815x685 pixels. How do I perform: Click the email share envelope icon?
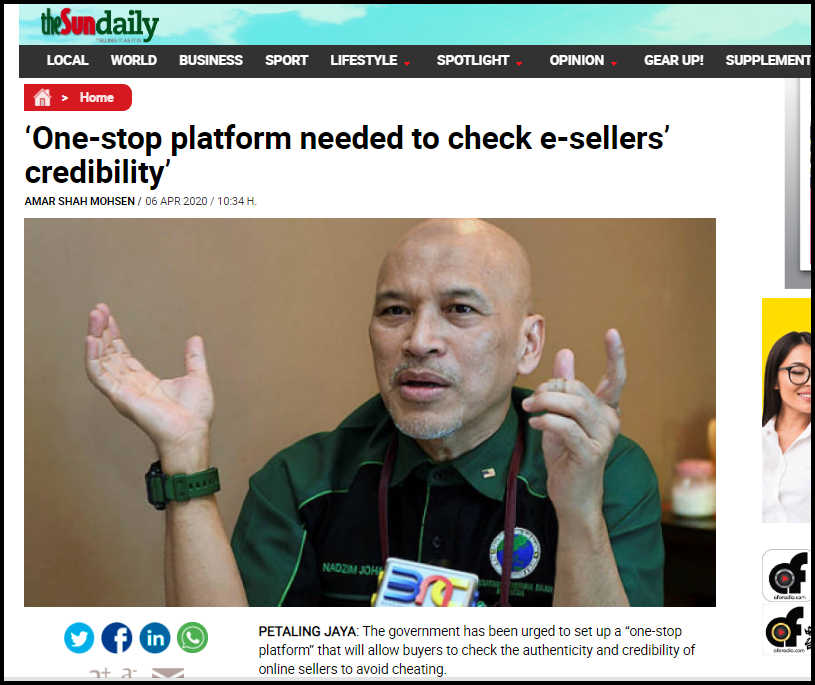tap(168, 673)
